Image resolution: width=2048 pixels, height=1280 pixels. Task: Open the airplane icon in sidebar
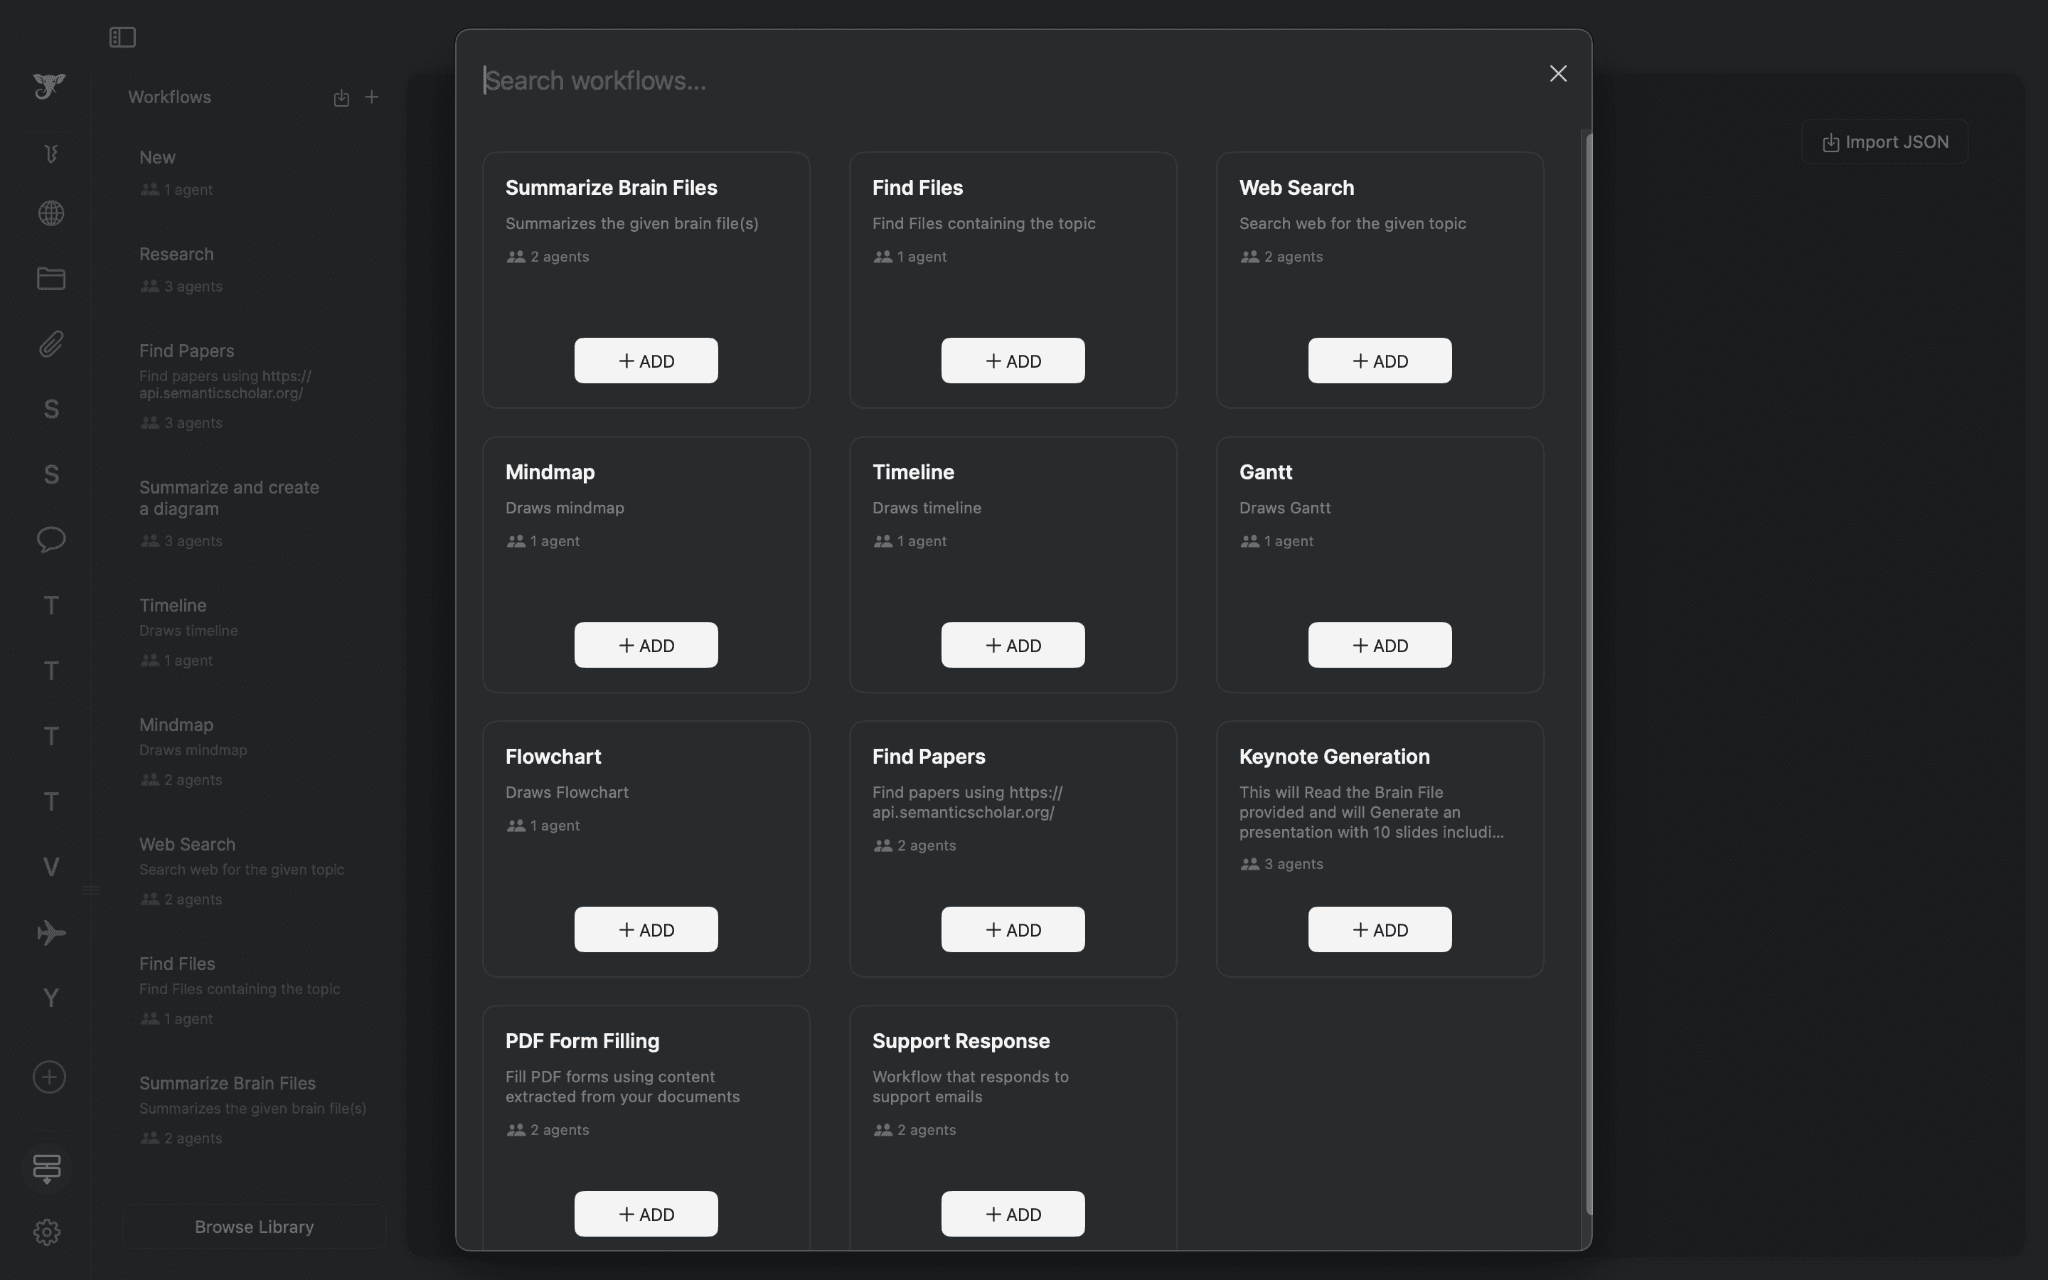(x=51, y=933)
